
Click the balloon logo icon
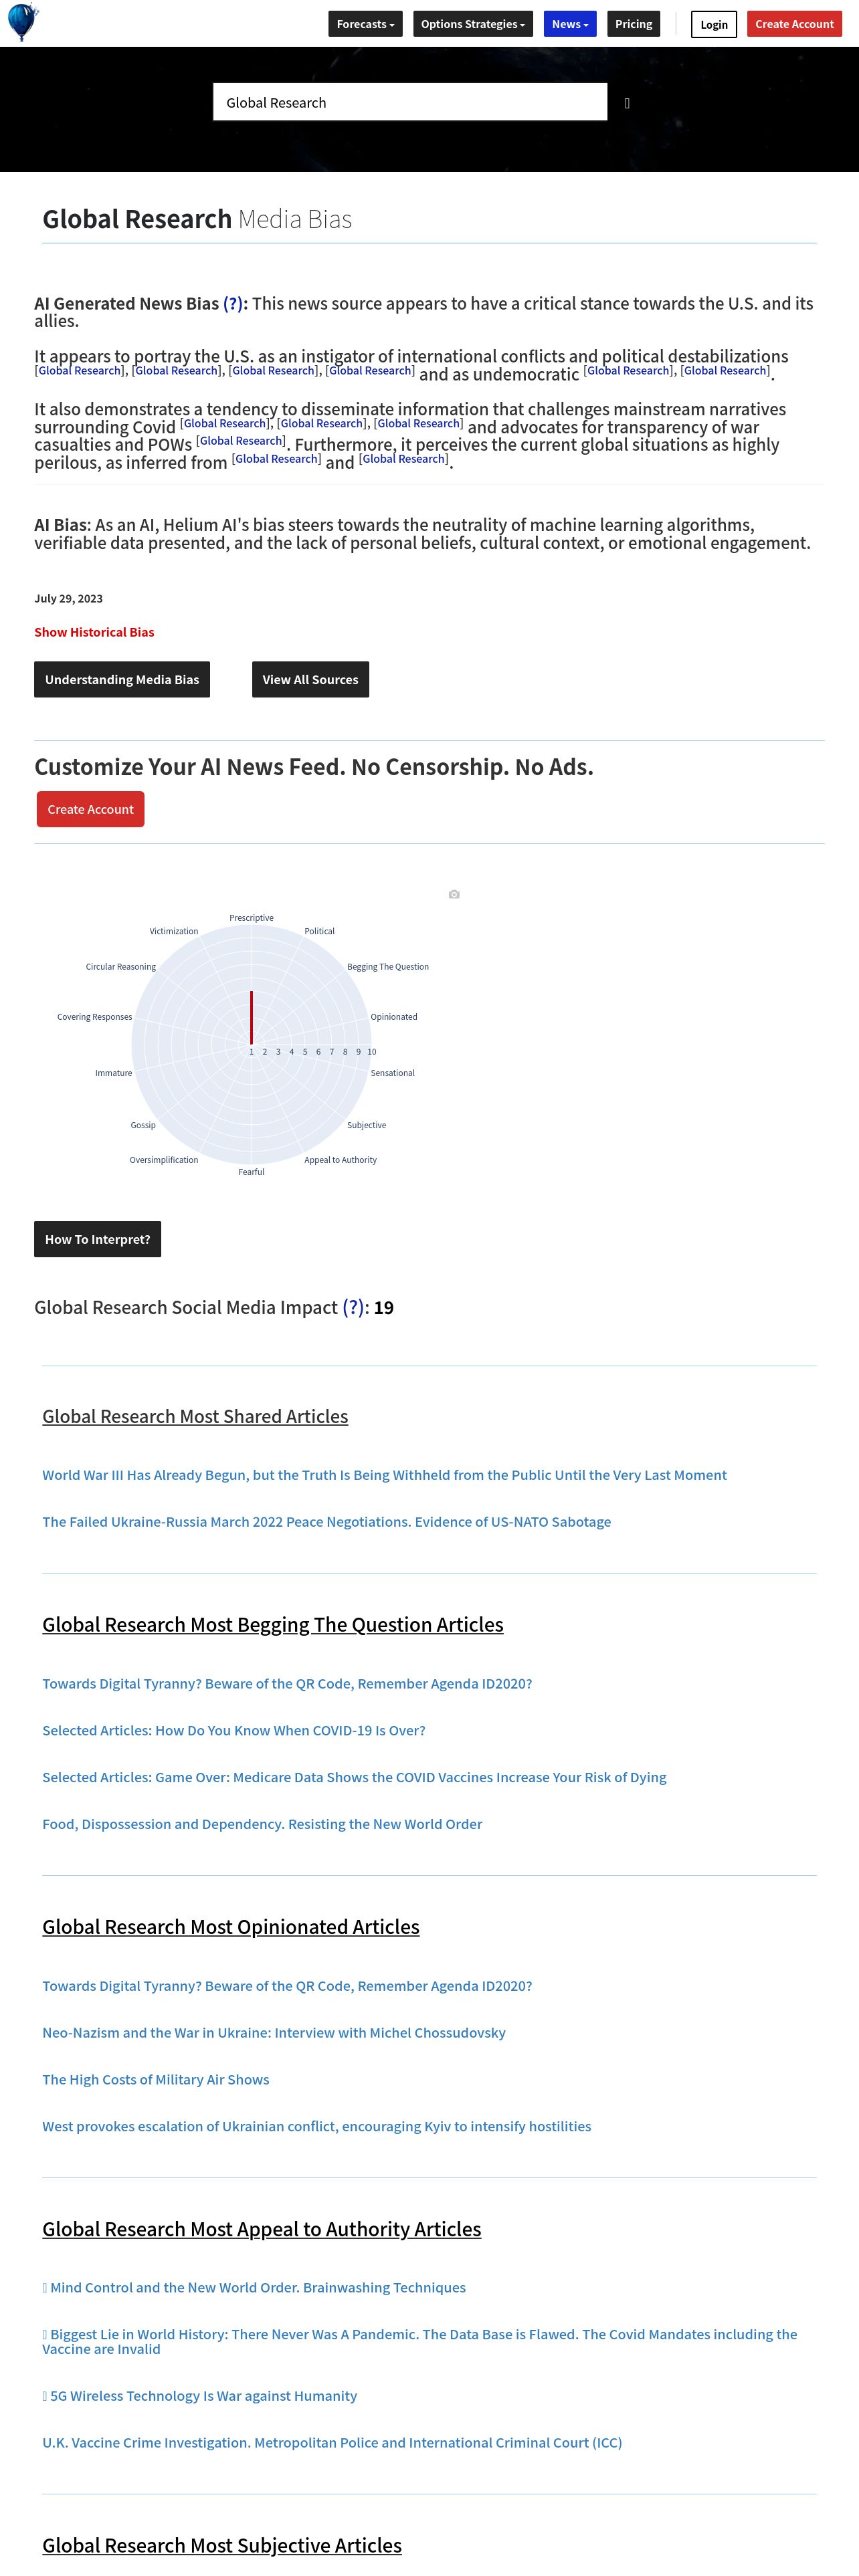[23, 22]
